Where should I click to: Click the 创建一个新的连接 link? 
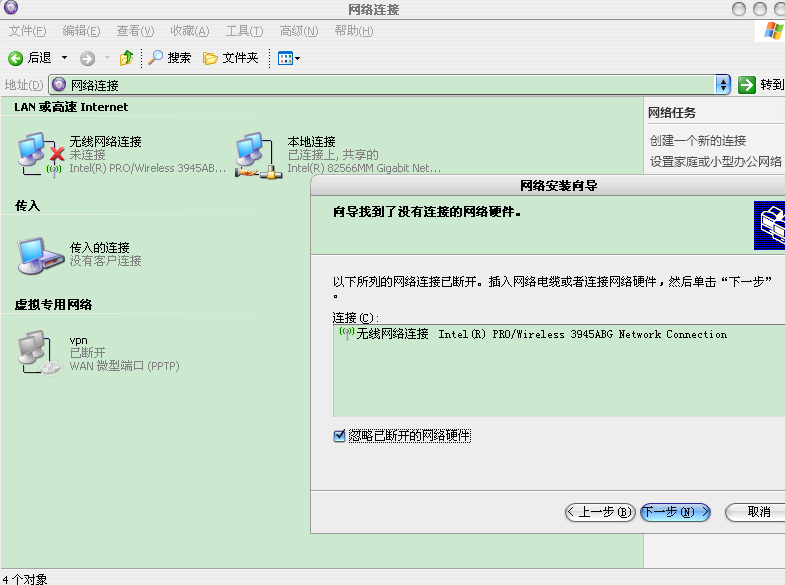[x=698, y=141]
